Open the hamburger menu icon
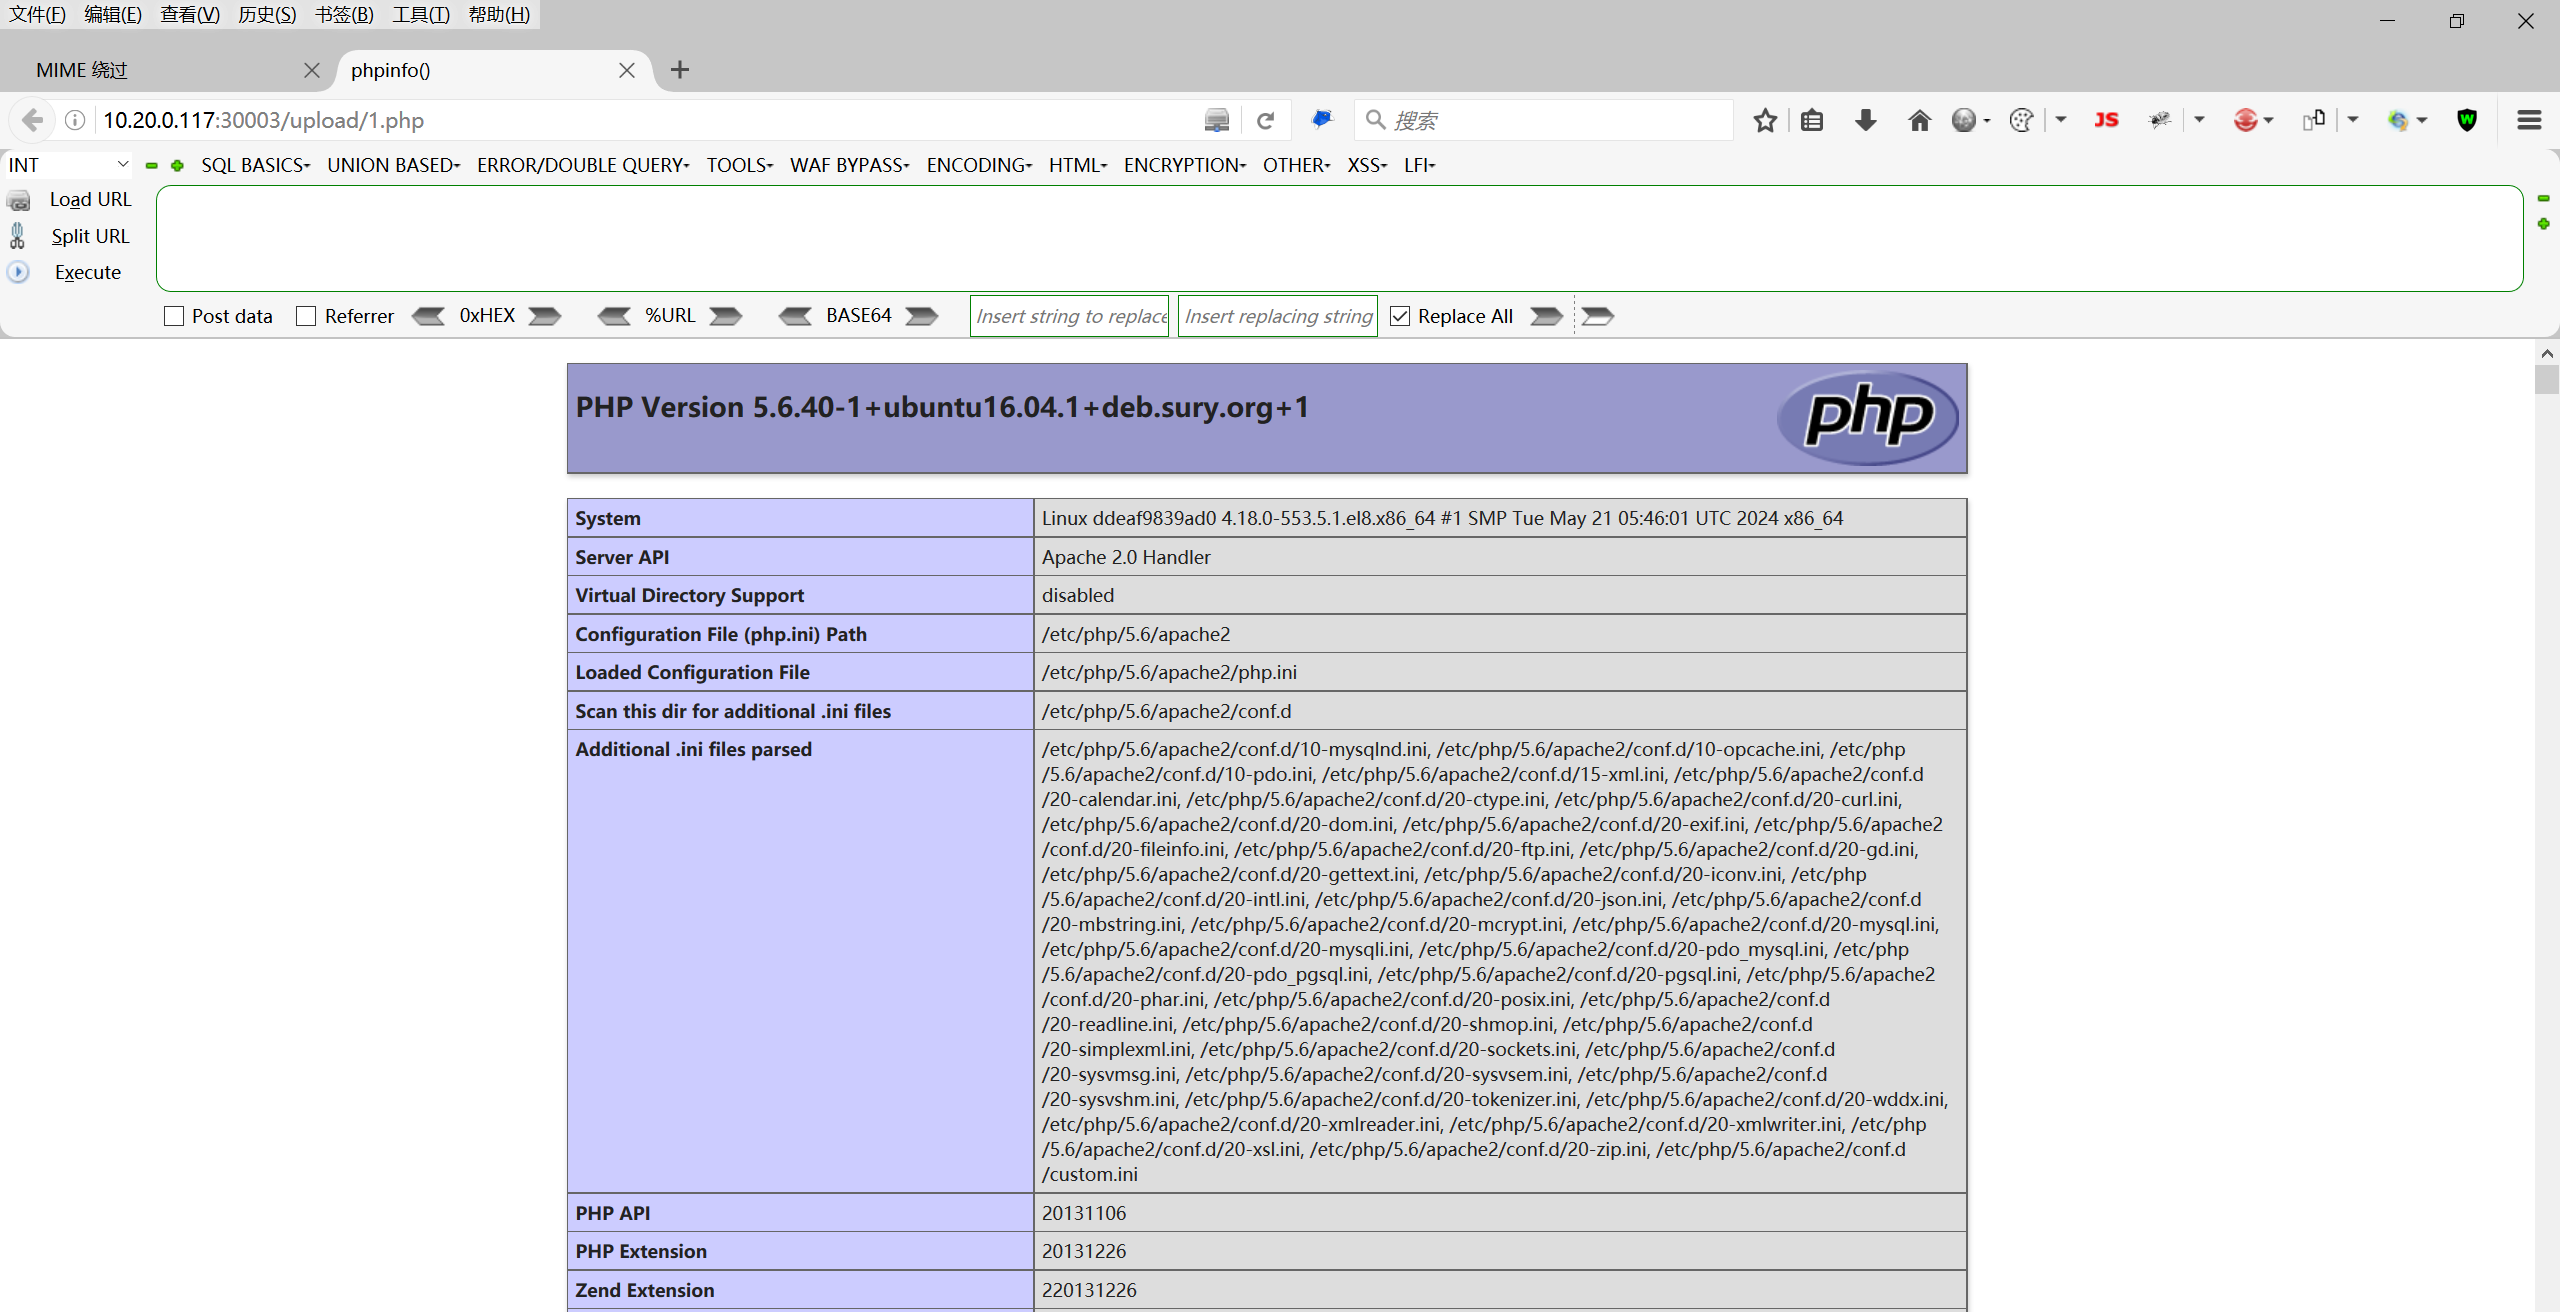Screen dimensions: 2560x1312 coord(2529,121)
